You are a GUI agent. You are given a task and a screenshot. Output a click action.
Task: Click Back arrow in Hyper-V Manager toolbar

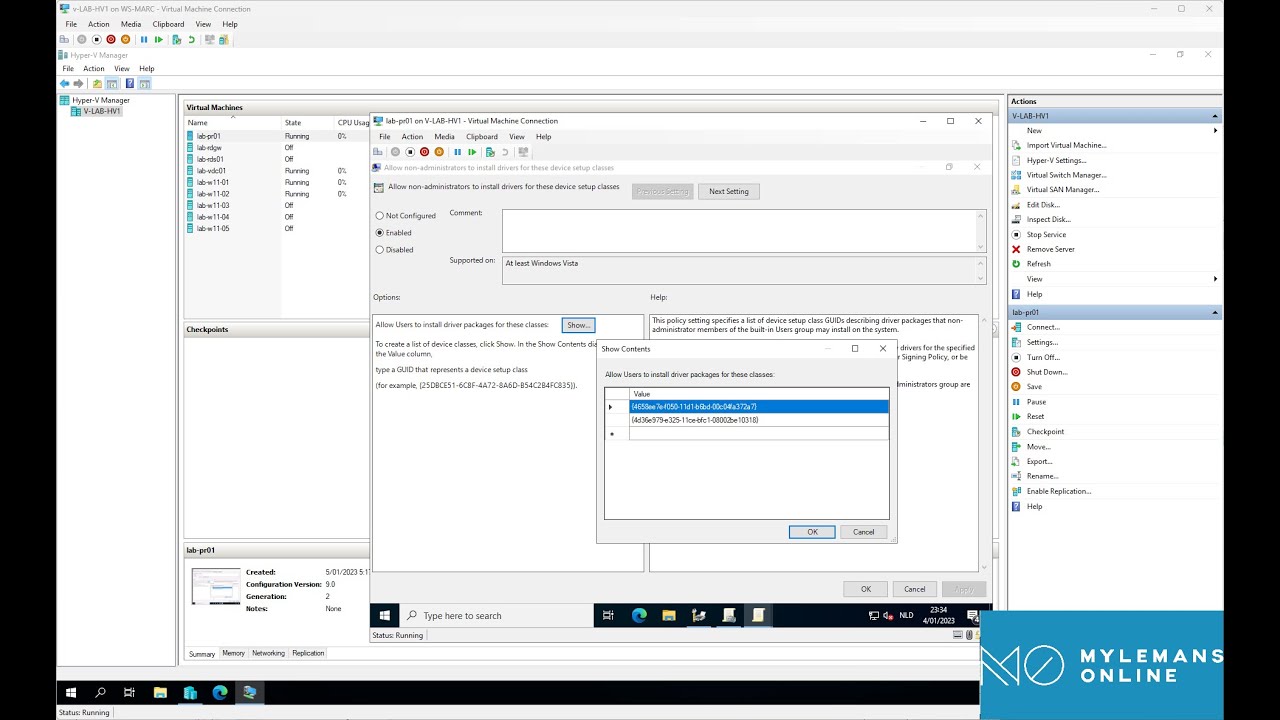pyautogui.click(x=65, y=84)
